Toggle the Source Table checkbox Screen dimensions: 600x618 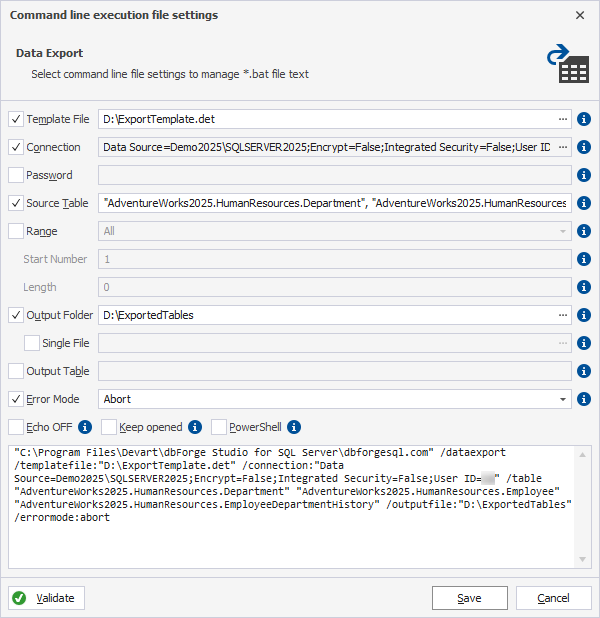[x=16, y=203]
